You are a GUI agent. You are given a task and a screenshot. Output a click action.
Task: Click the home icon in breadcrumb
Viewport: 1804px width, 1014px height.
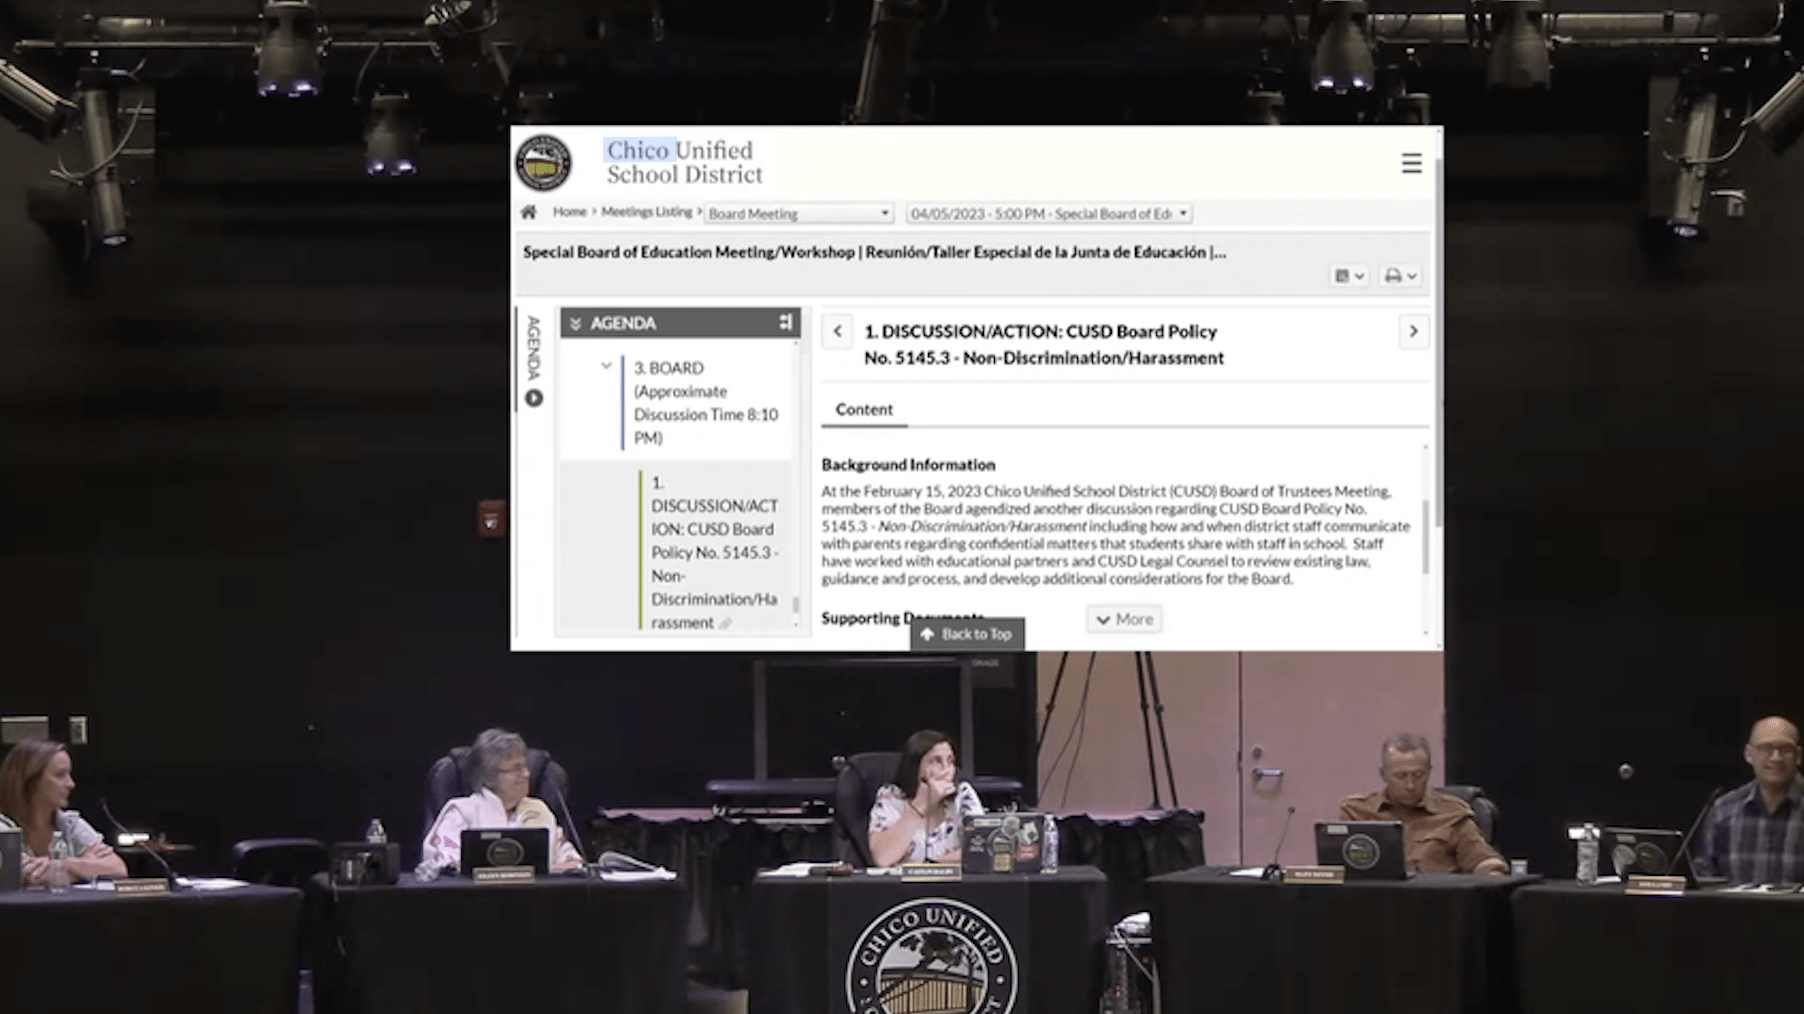tap(529, 212)
